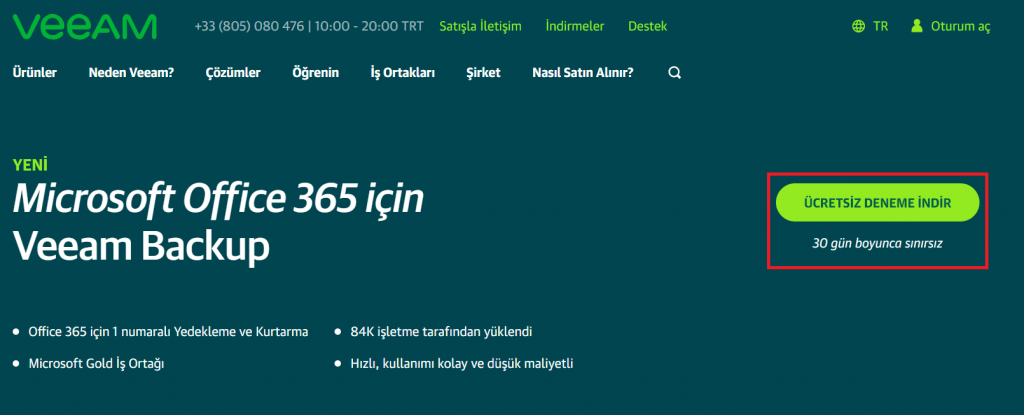Image resolution: width=1024 pixels, height=415 pixels.
Task: Click the Microsoft Office 365 için headline
Action: tap(219, 200)
